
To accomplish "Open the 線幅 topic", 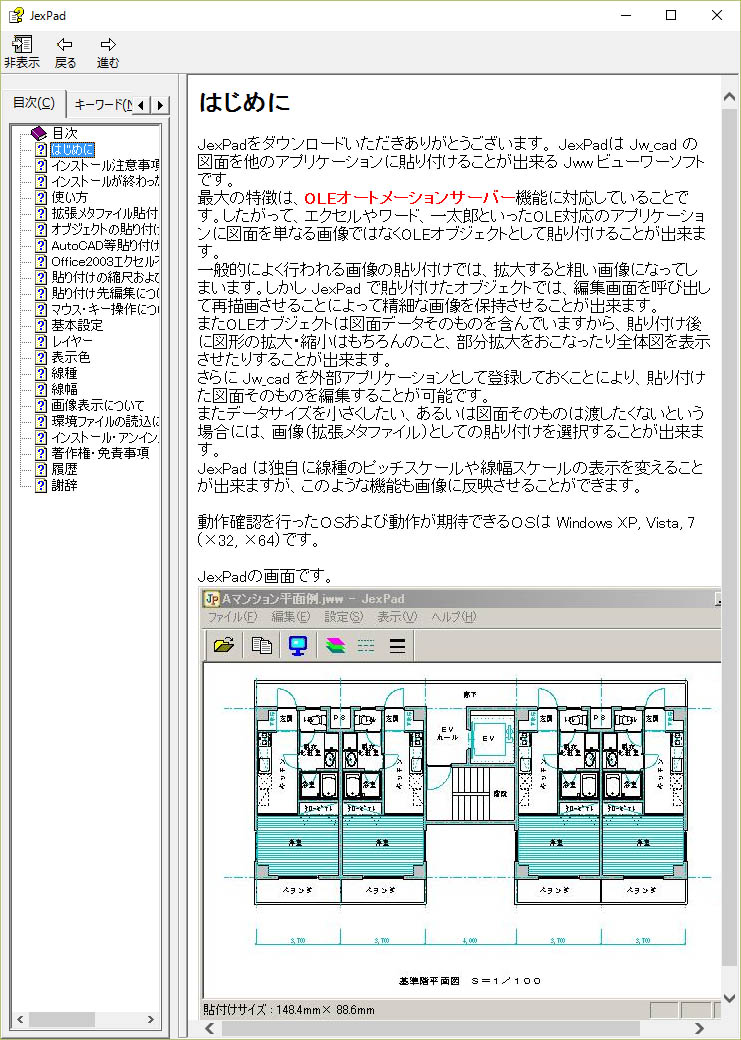I will 64,389.
